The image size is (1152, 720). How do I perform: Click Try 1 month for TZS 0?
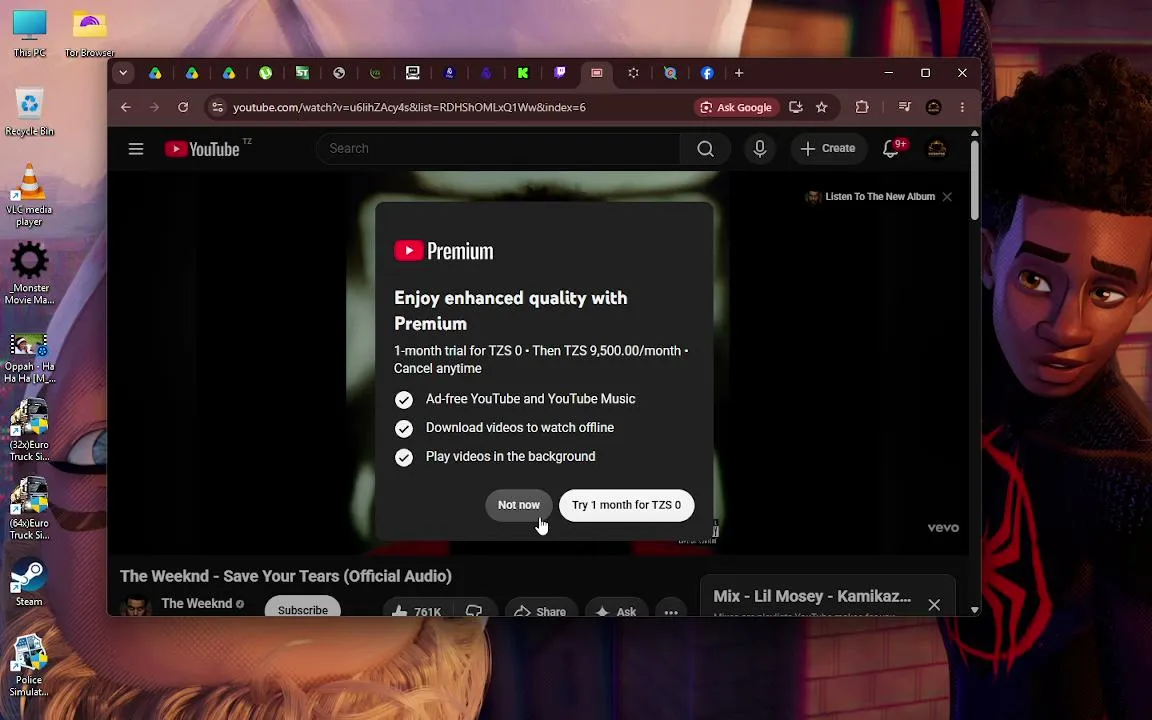(x=627, y=505)
